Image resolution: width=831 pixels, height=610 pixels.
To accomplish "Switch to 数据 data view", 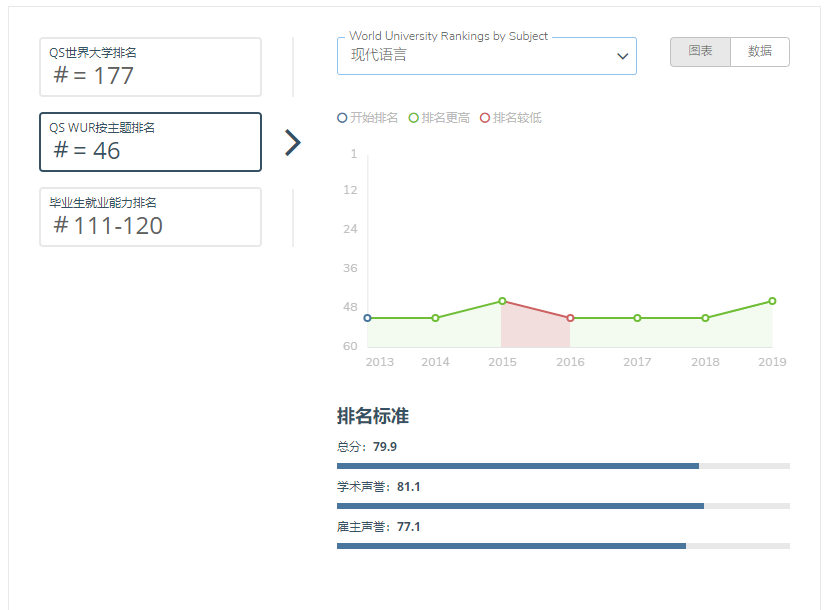I will pos(760,52).
